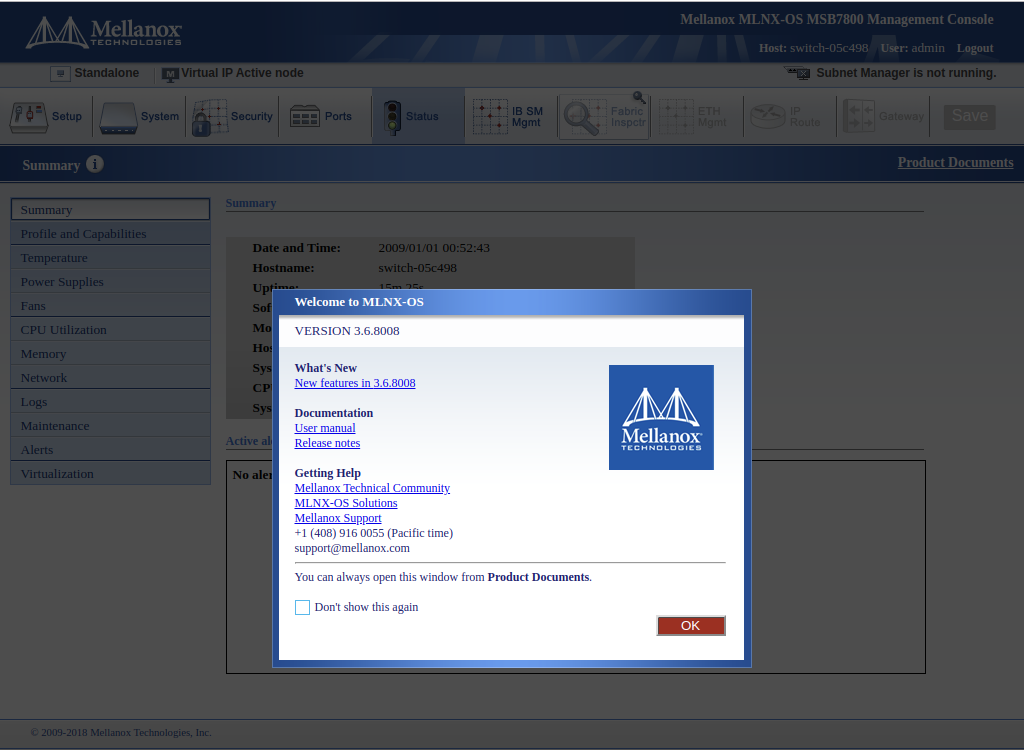Click the hostname value switch-05c498 in summary

pos(417,268)
